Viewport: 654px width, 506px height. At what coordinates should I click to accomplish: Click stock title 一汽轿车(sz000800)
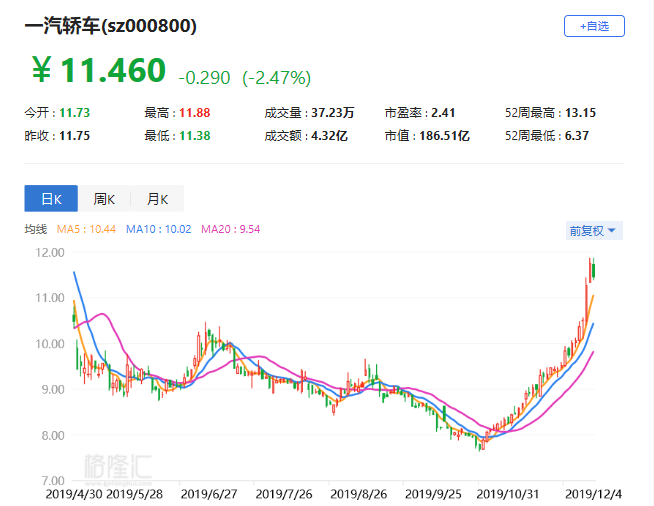coord(111,26)
